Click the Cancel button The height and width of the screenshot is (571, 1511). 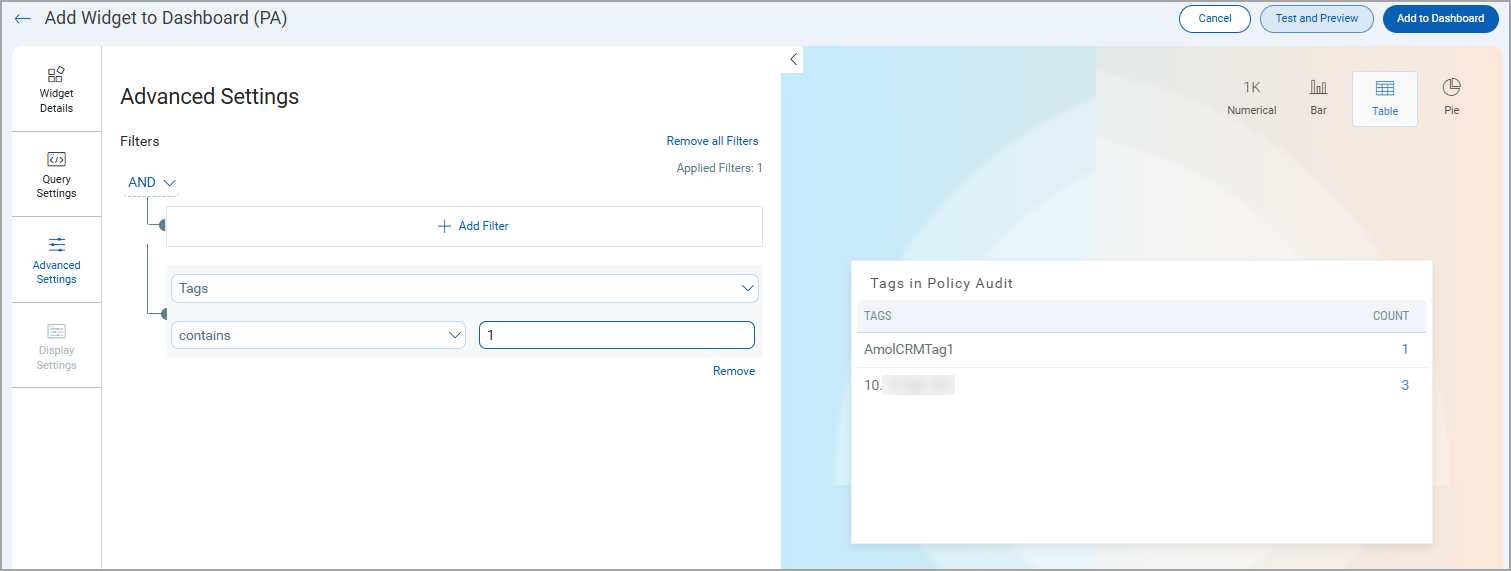tap(1215, 19)
